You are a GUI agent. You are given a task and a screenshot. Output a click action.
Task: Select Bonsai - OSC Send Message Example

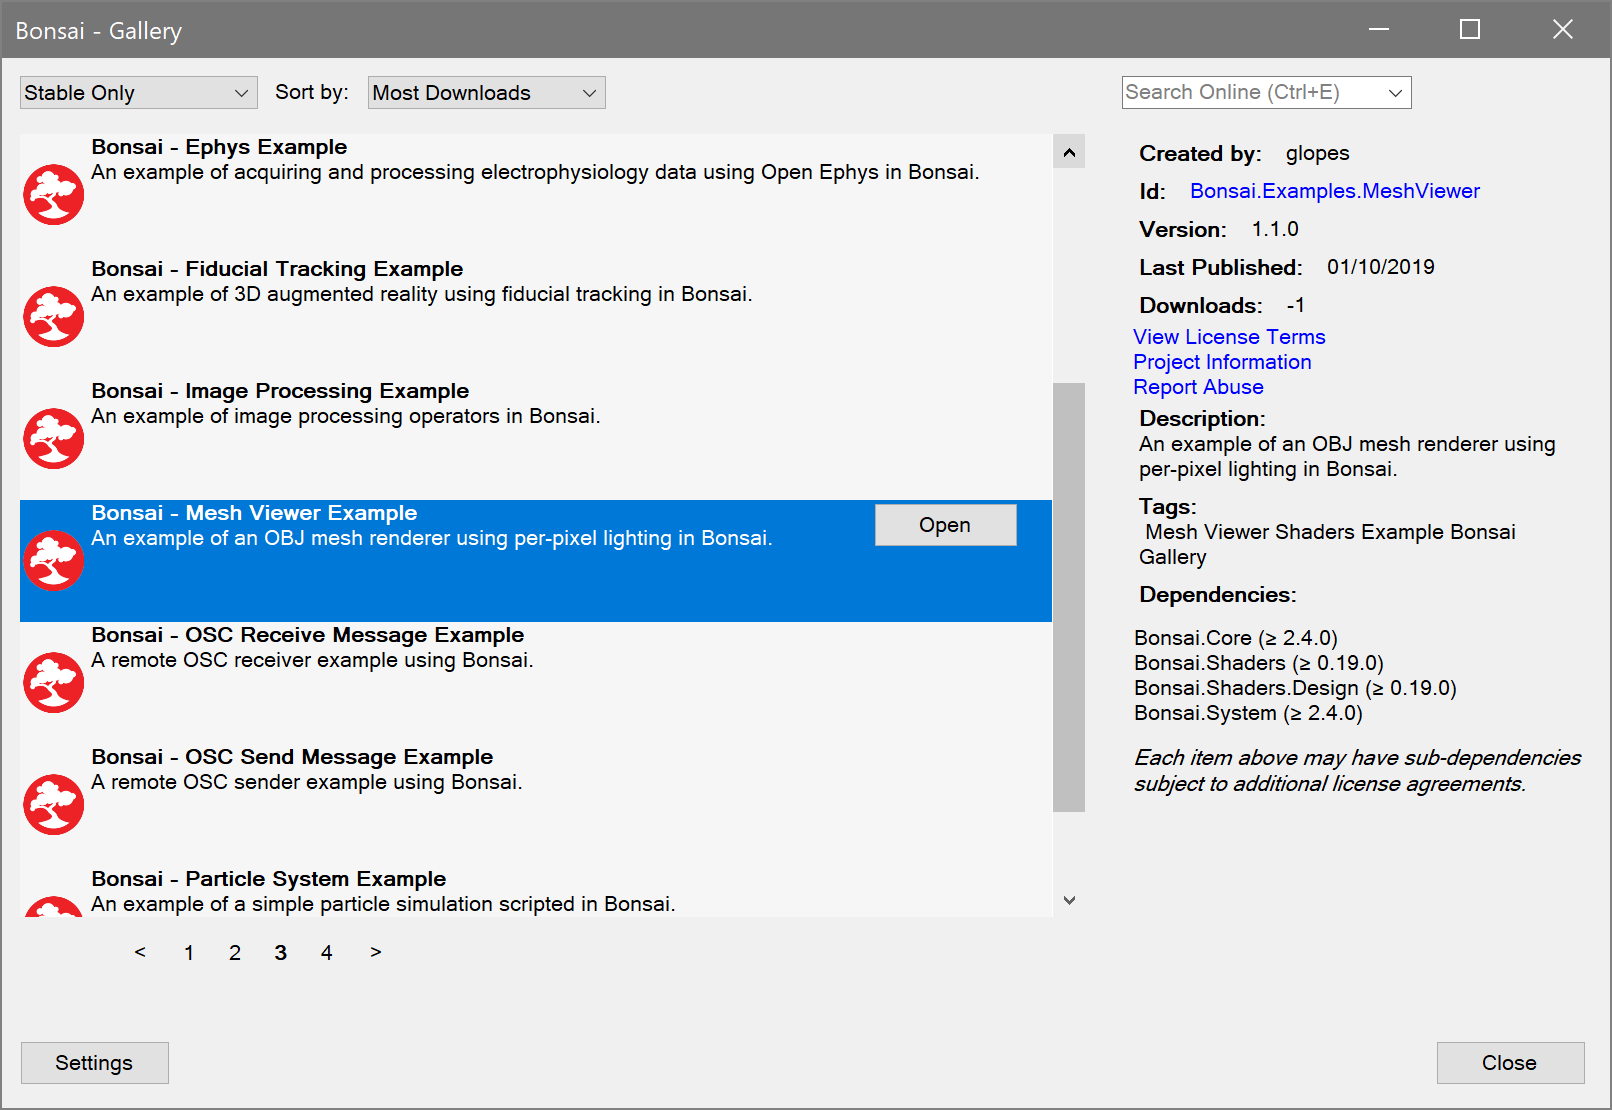coord(292,757)
